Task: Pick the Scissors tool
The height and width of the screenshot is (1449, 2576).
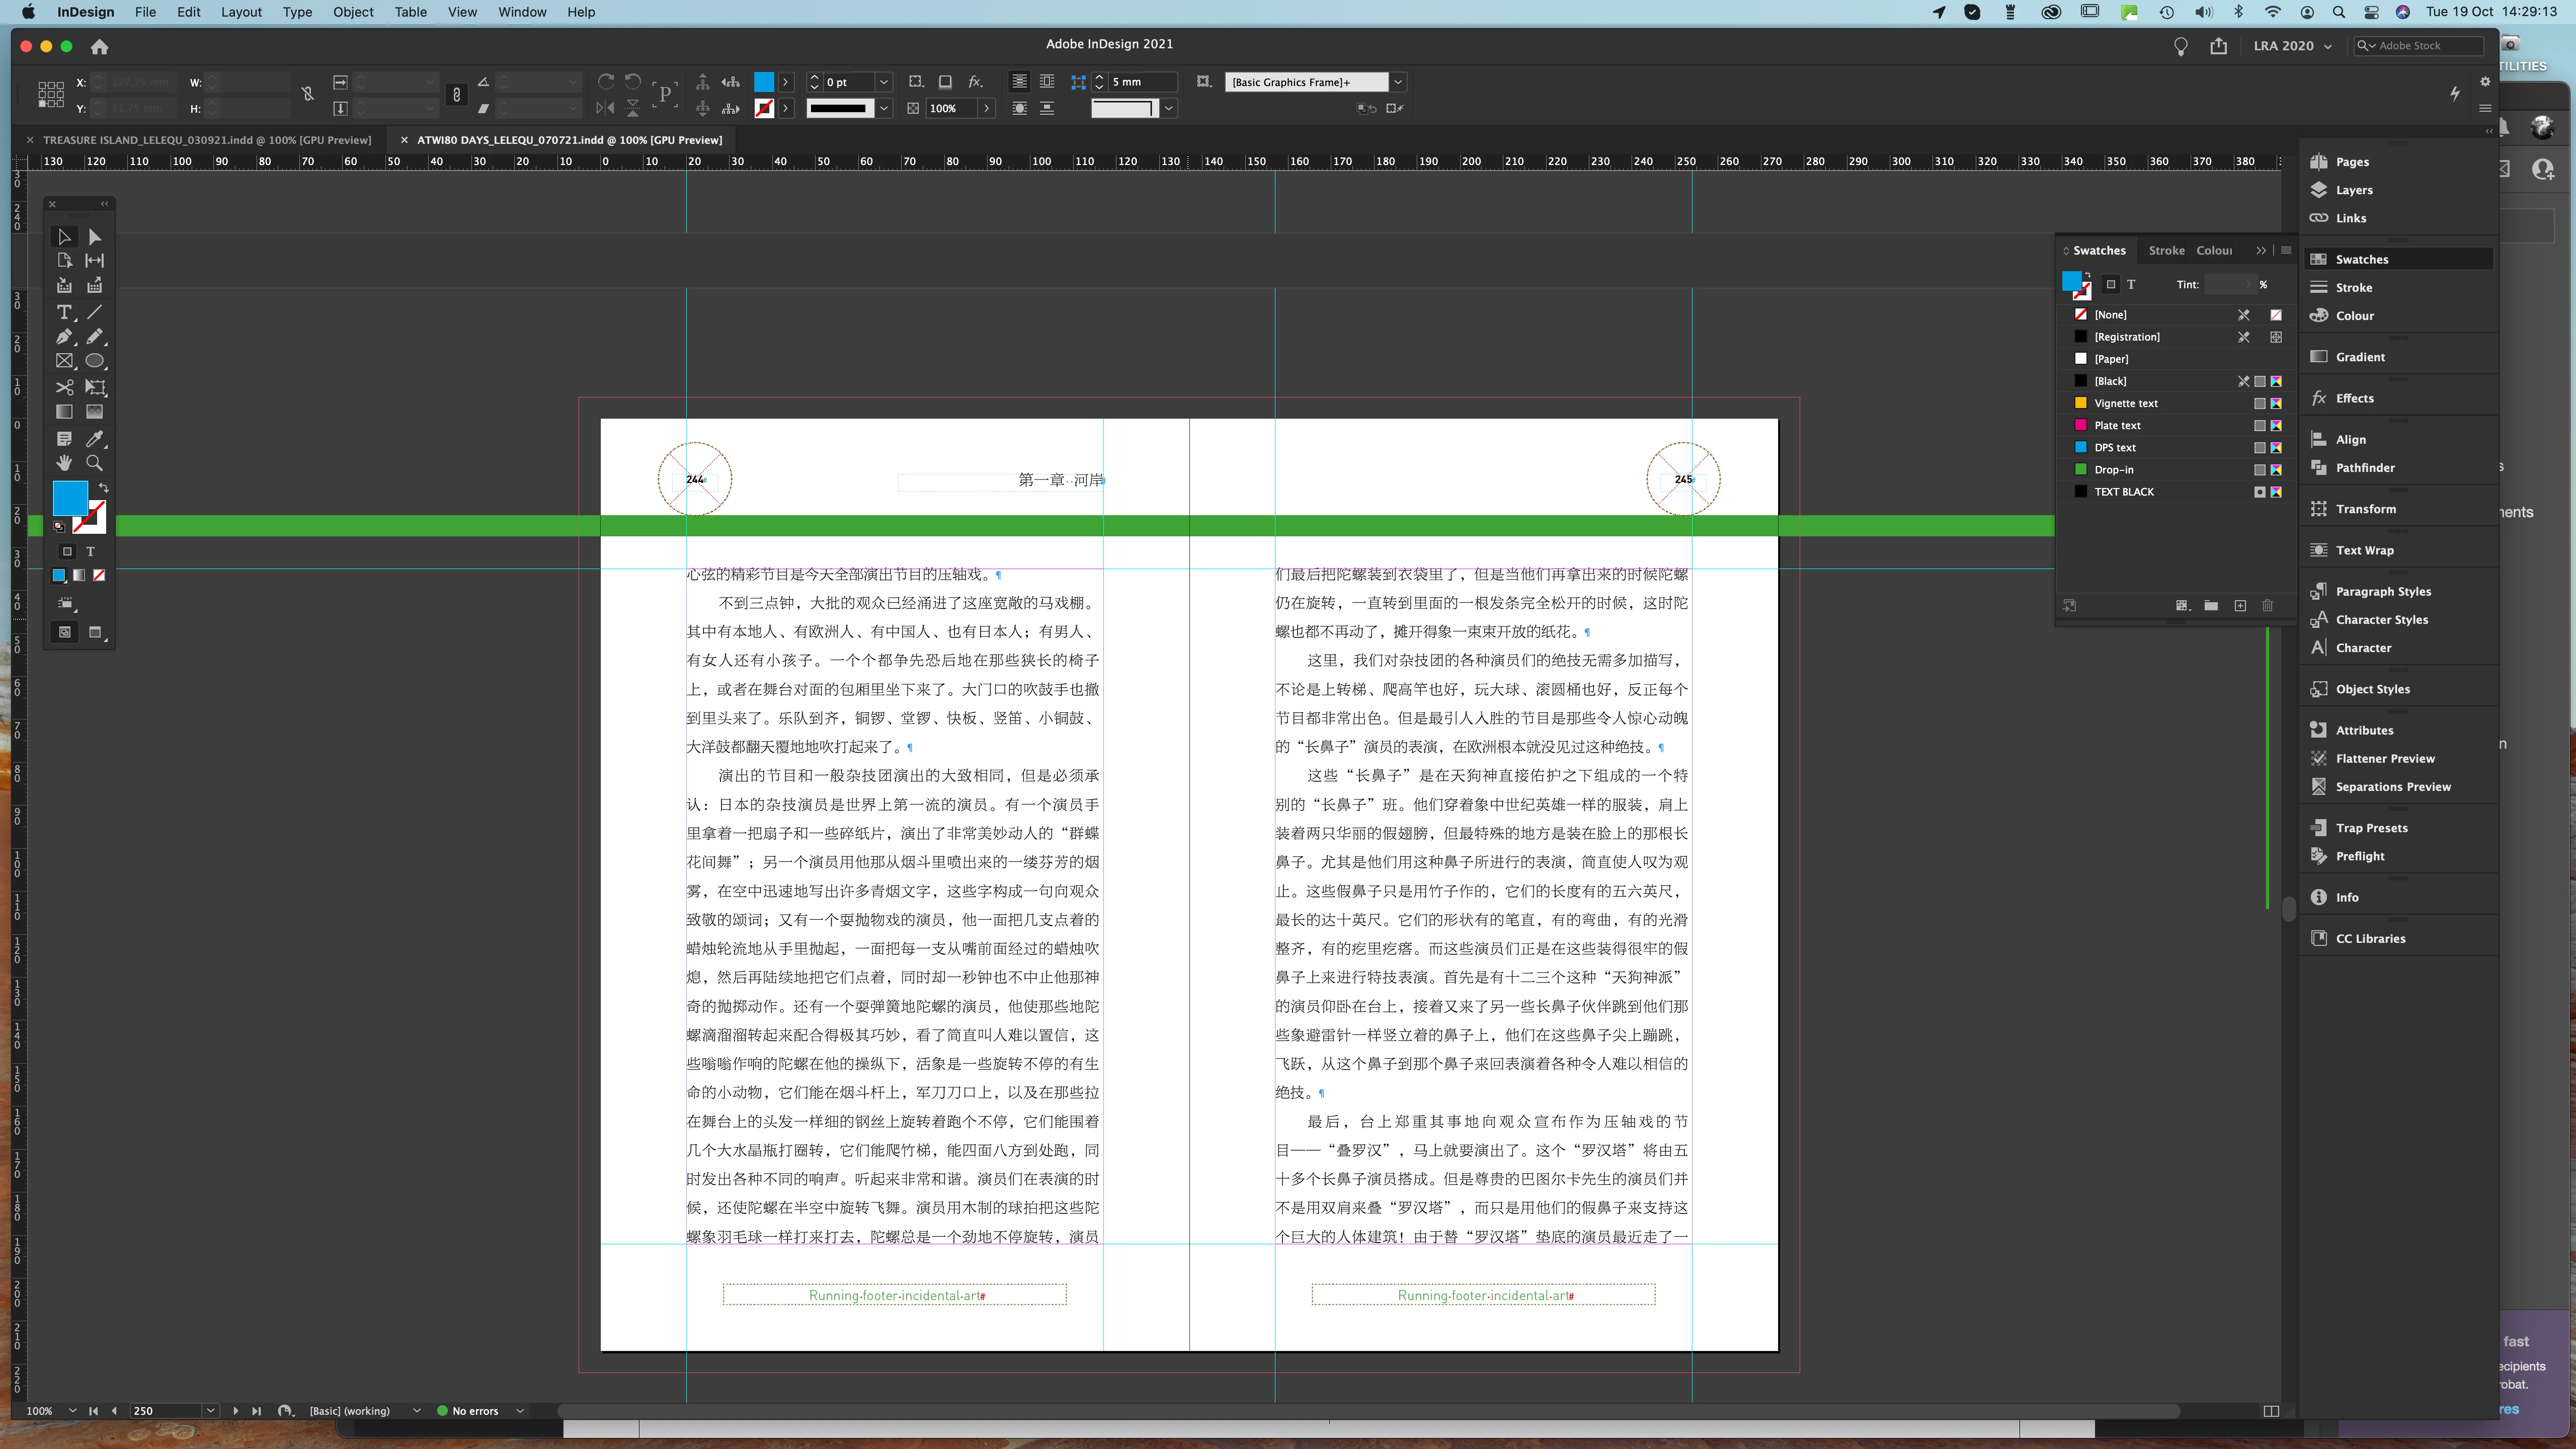Action: point(64,387)
